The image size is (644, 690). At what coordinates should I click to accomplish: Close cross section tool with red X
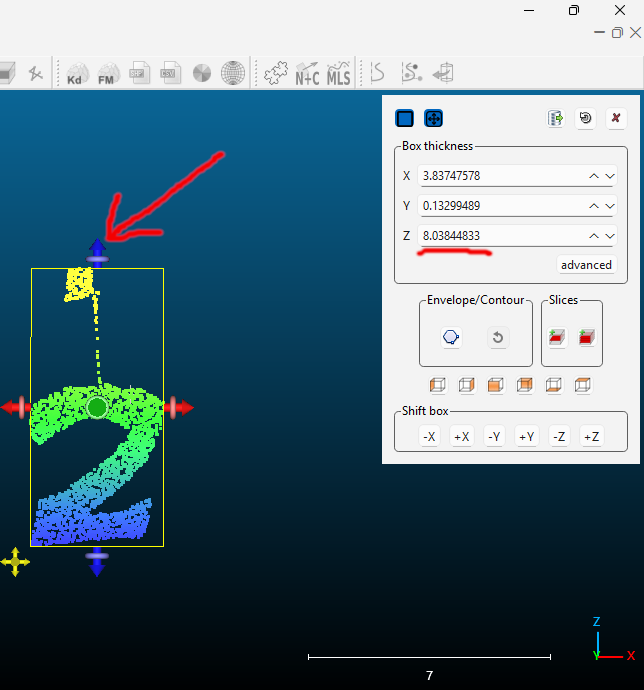[x=615, y=118]
